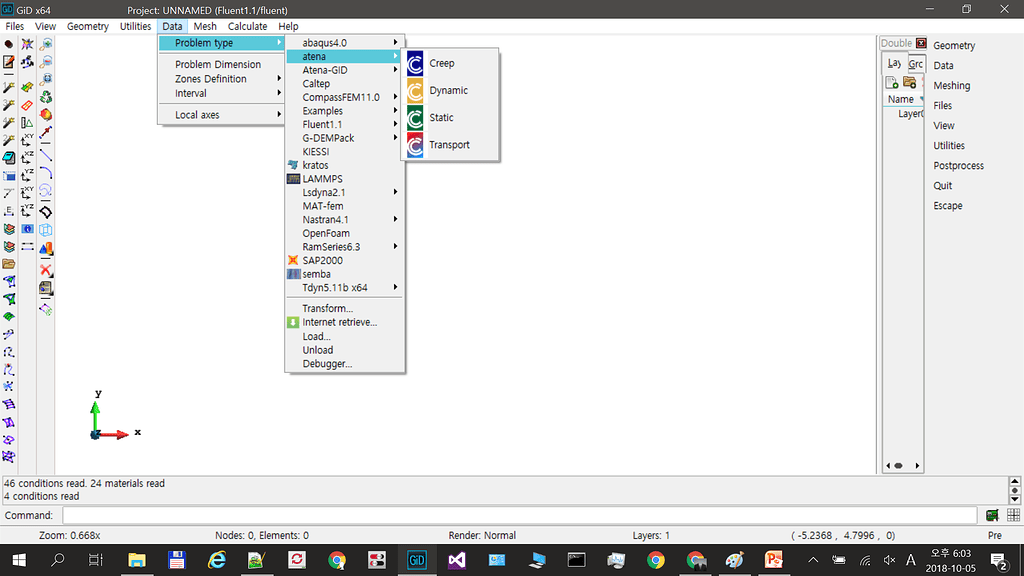1024x576 pixels.
Task: Open the Mesh menu
Action: coord(205,26)
